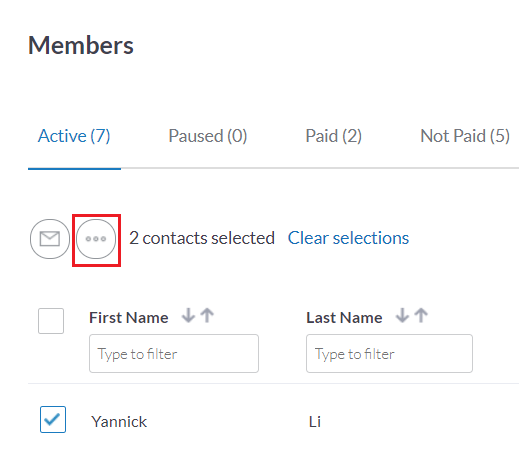Image resolution: width=528 pixels, height=455 pixels.
Task: Sort Last Name ascending with up arrow
Action: [x=421, y=316]
